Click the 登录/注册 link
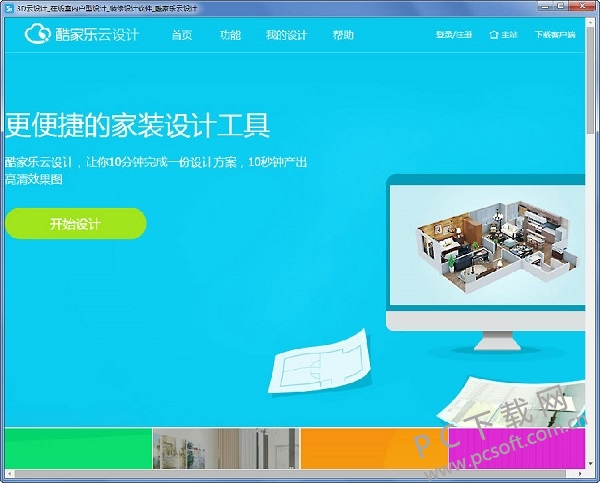Image resolution: width=600 pixels, height=483 pixels. point(454,35)
